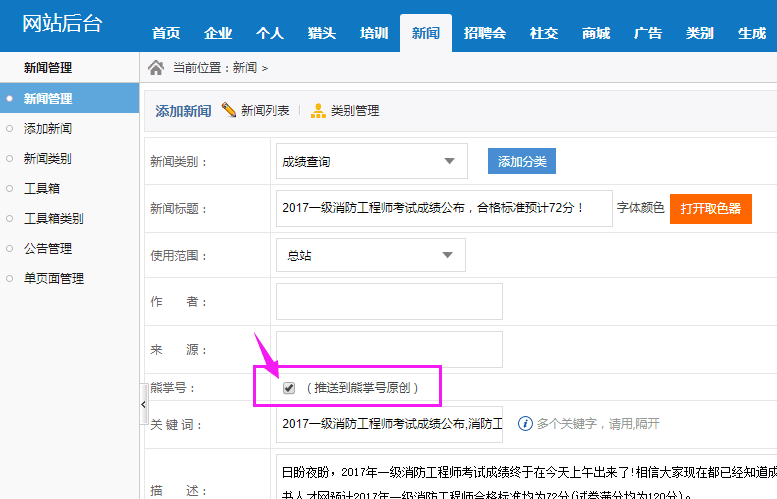Click the home icon in breadcrumb
The height and width of the screenshot is (499, 777).
156,67
